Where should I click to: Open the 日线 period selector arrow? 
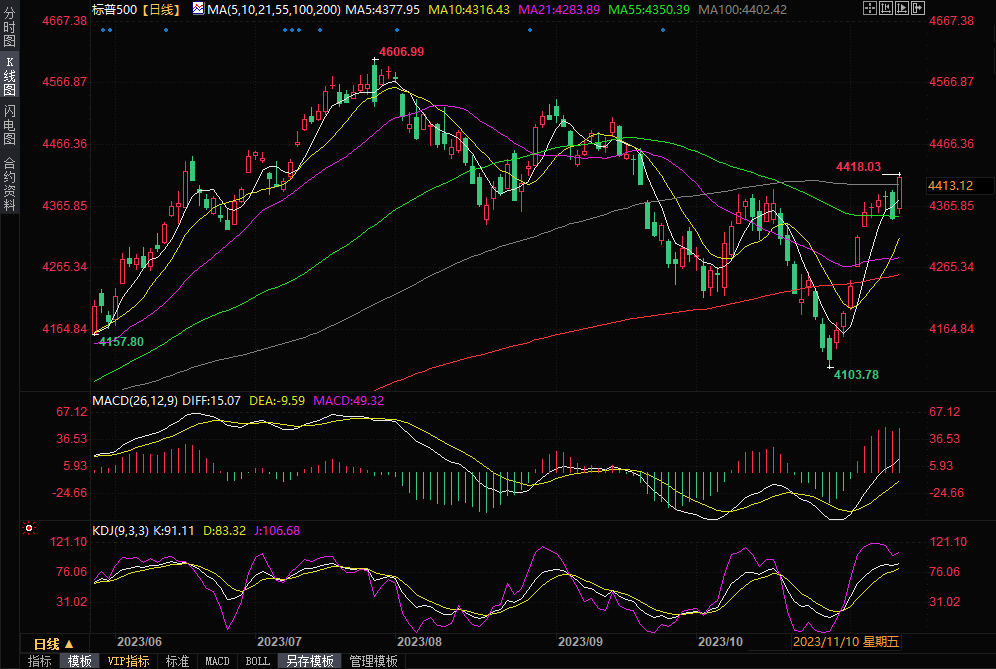(69, 644)
